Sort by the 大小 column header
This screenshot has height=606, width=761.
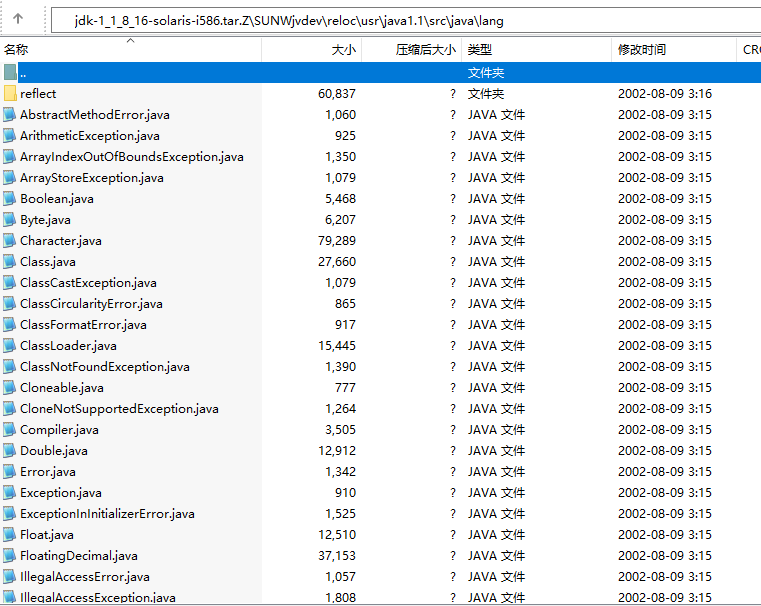click(x=312, y=49)
